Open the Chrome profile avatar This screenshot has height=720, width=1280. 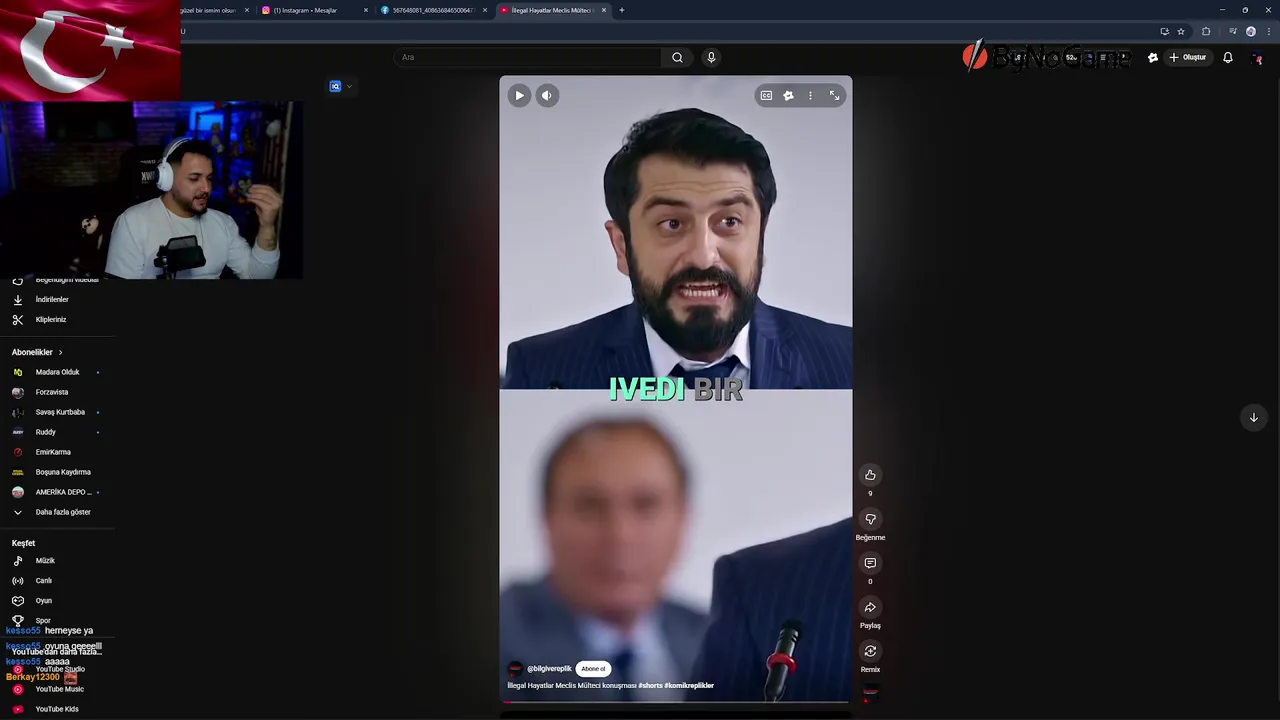point(1250,31)
